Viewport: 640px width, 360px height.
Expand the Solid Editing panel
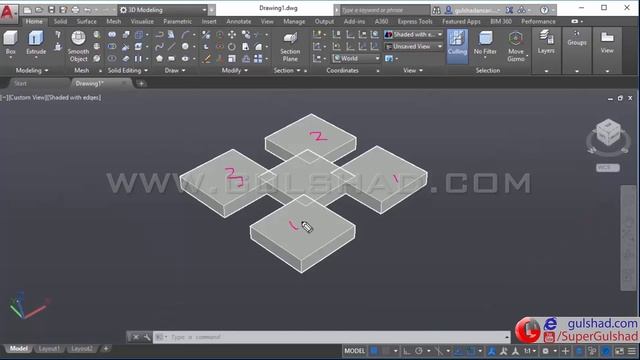point(128,71)
